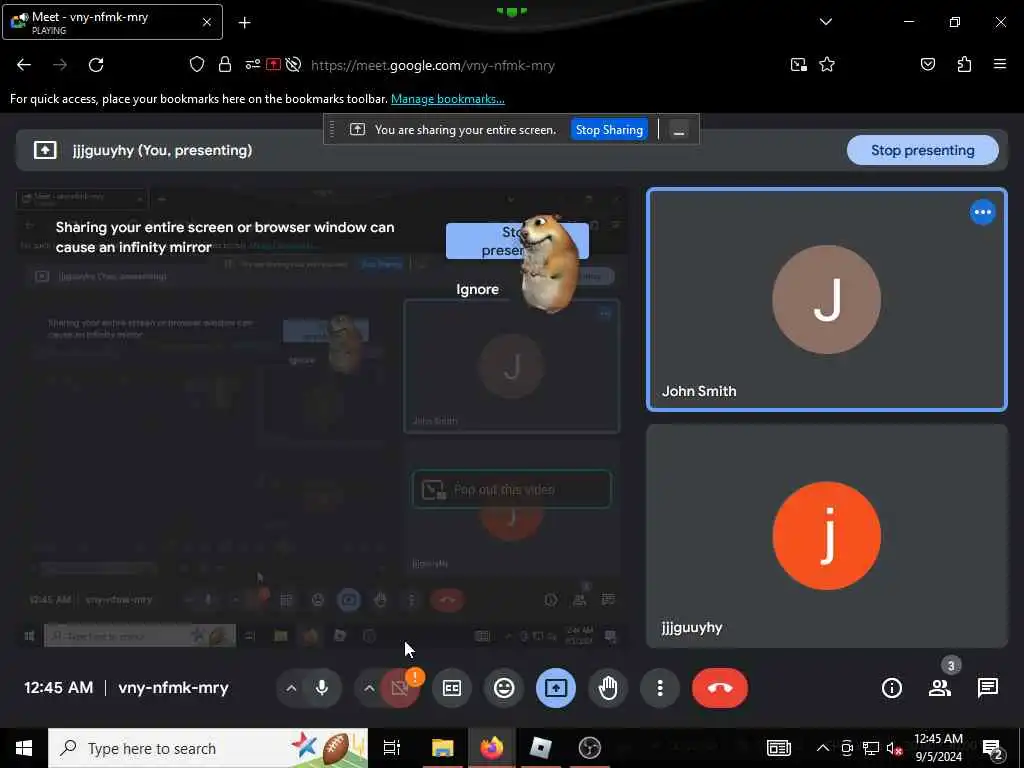The image size is (1024, 768).
Task: Close the Meet vny-nfmk-mry tab
Action: coord(206,22)
